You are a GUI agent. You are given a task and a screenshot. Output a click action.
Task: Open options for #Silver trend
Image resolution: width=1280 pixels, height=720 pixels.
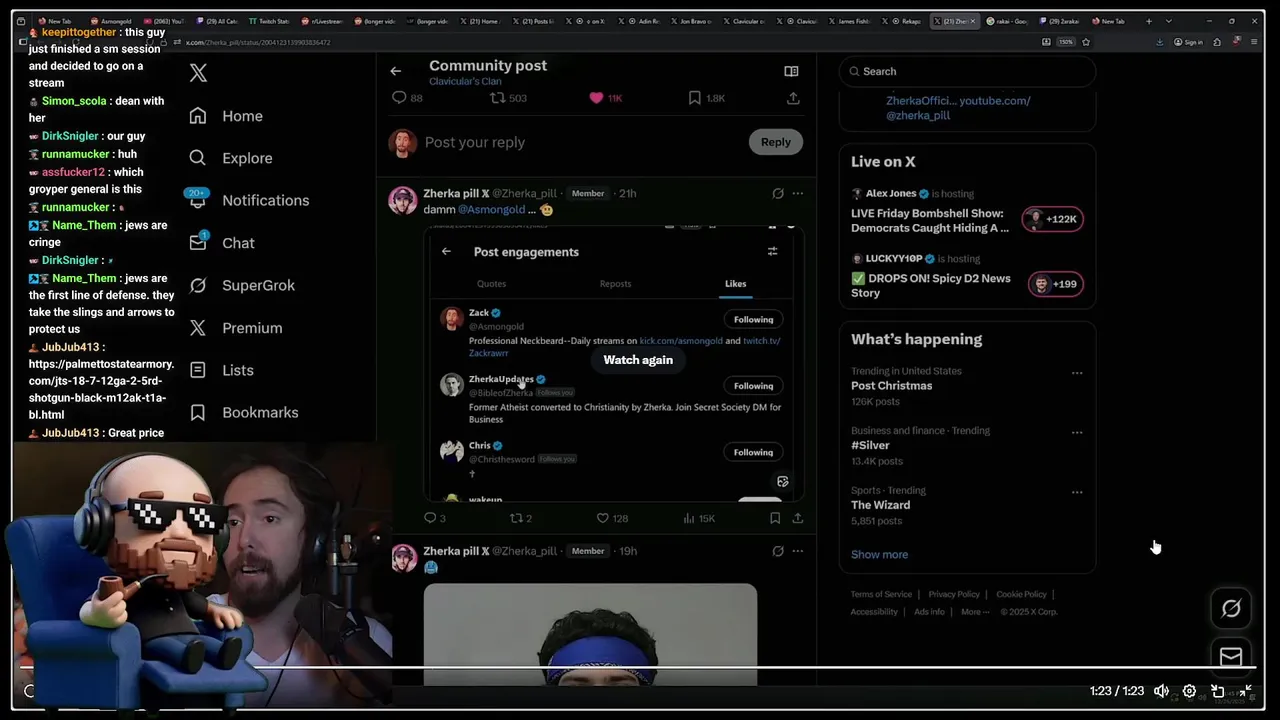click(x=1077, y=433)
